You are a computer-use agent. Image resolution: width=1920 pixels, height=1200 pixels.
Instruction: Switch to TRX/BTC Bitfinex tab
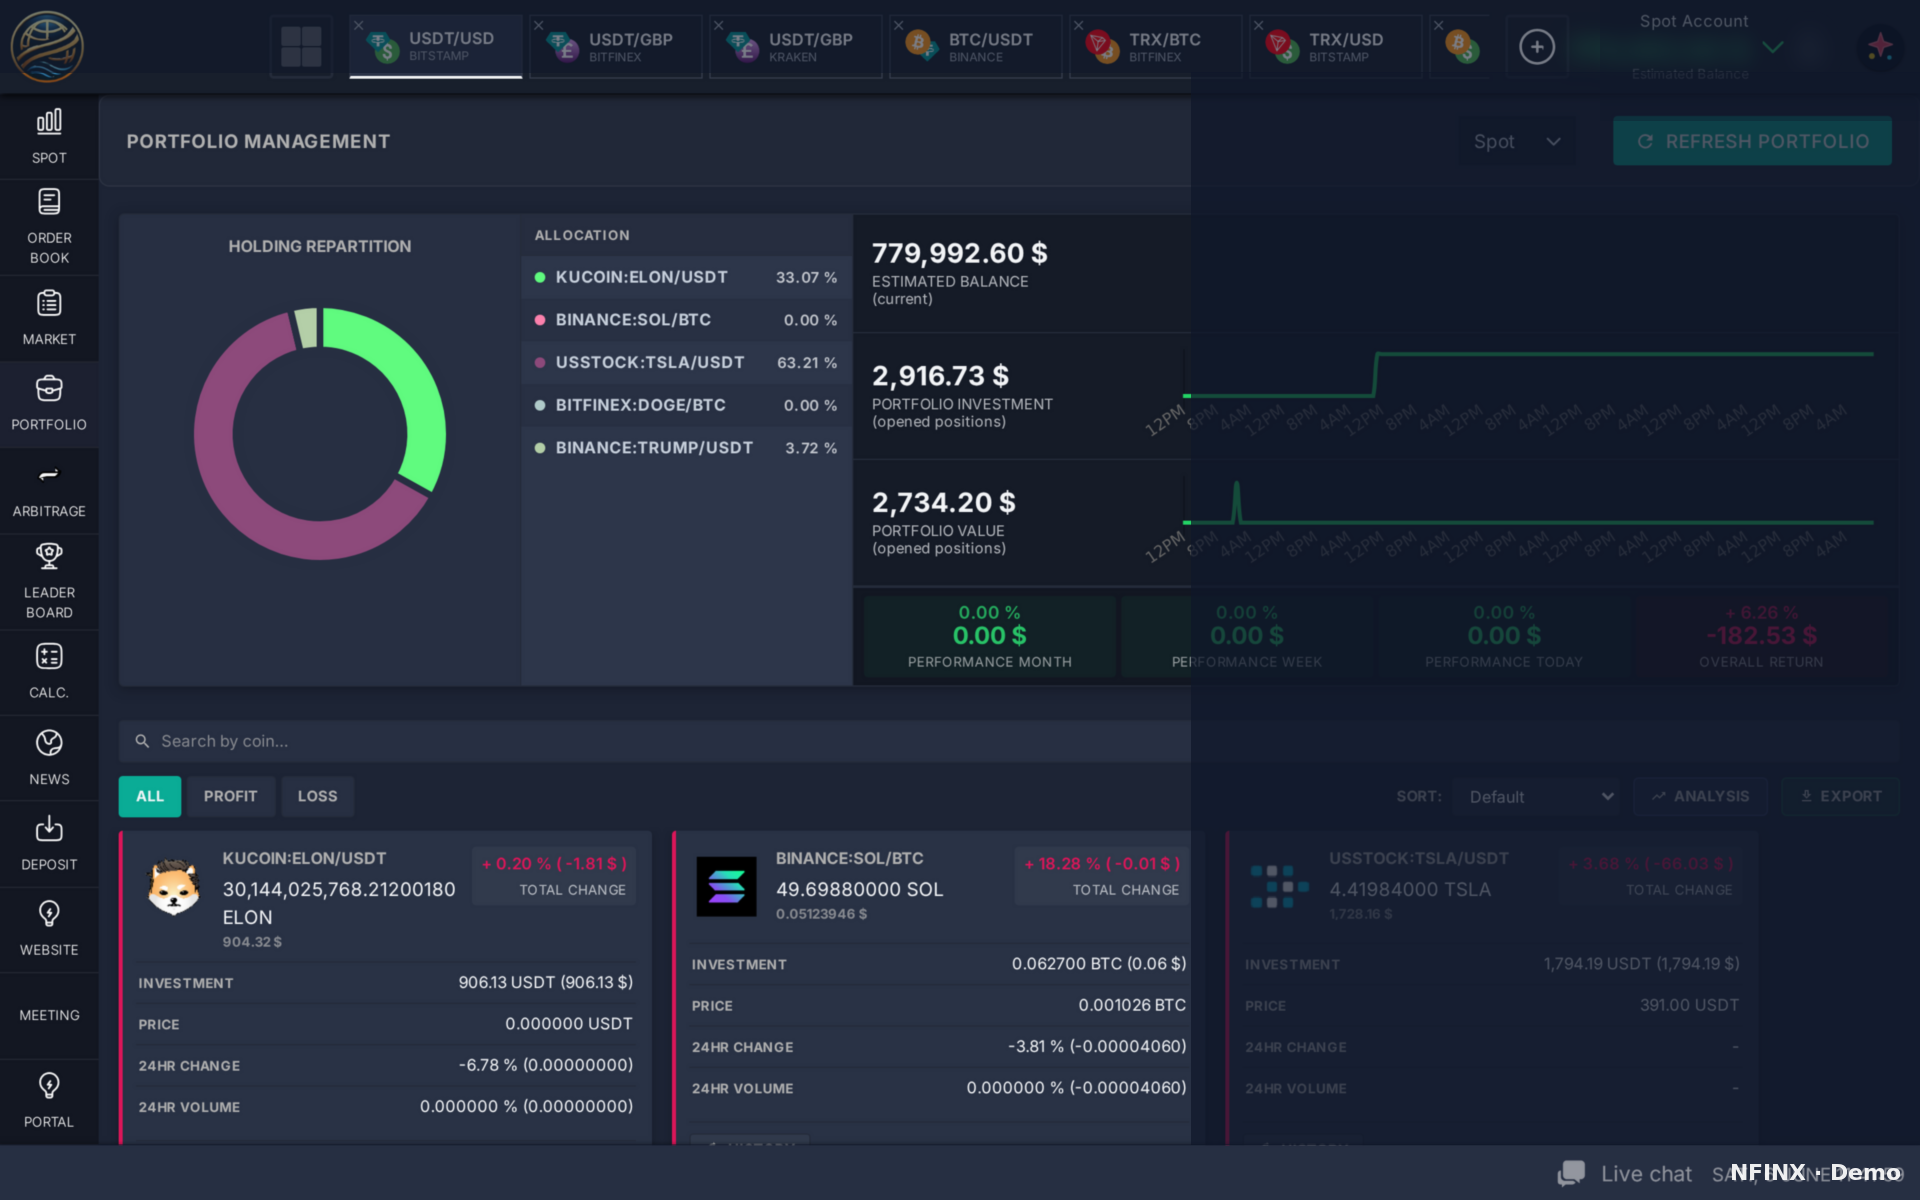click(x=1156, y=46)
